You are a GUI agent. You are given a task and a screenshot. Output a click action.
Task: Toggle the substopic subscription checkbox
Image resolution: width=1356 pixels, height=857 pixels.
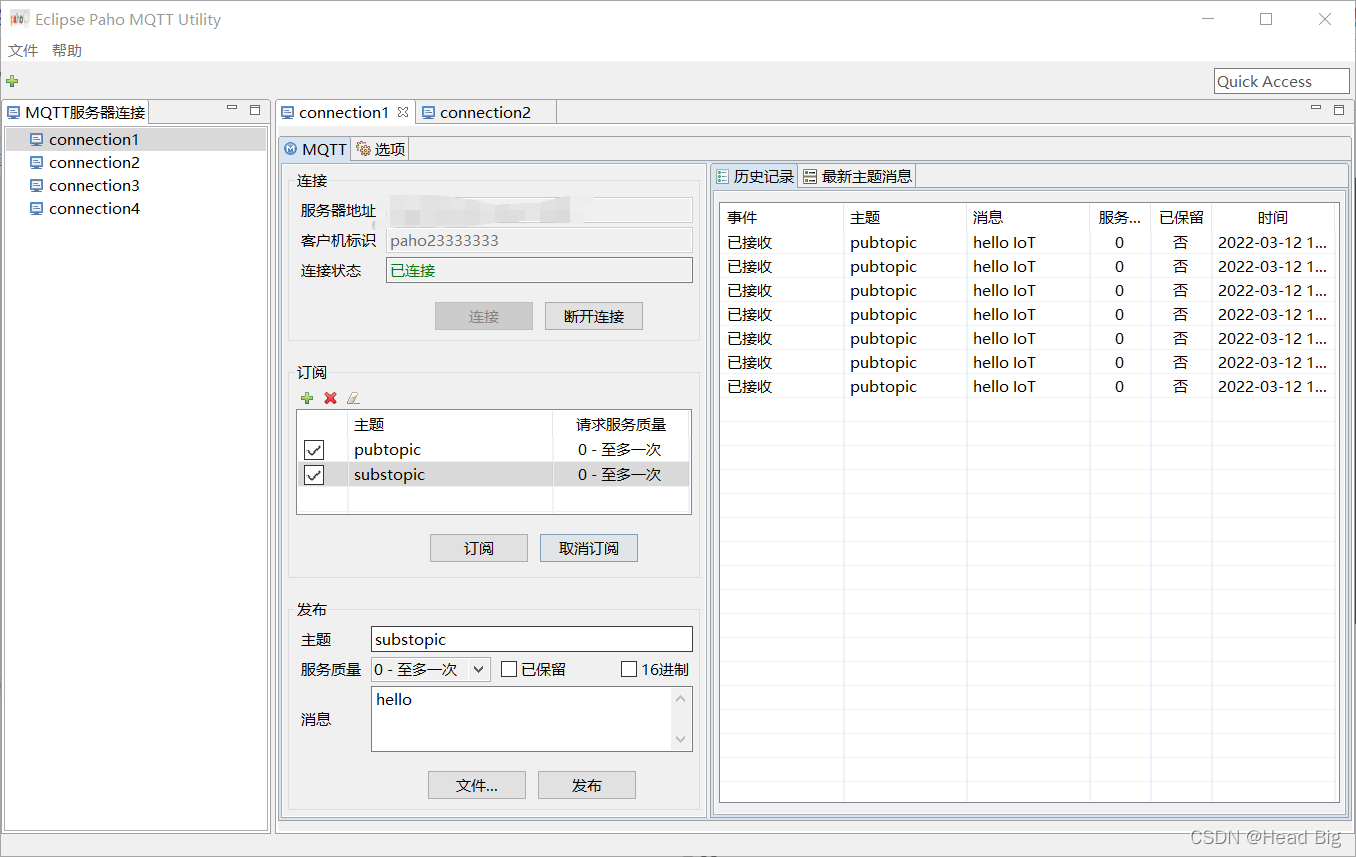pyautogui.click(x=314, y=474)
